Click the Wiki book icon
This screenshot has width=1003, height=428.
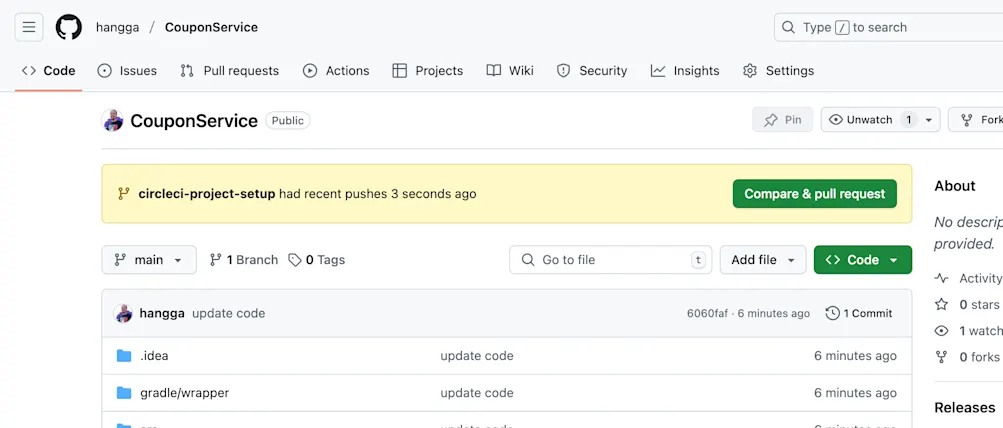point(493,71)
